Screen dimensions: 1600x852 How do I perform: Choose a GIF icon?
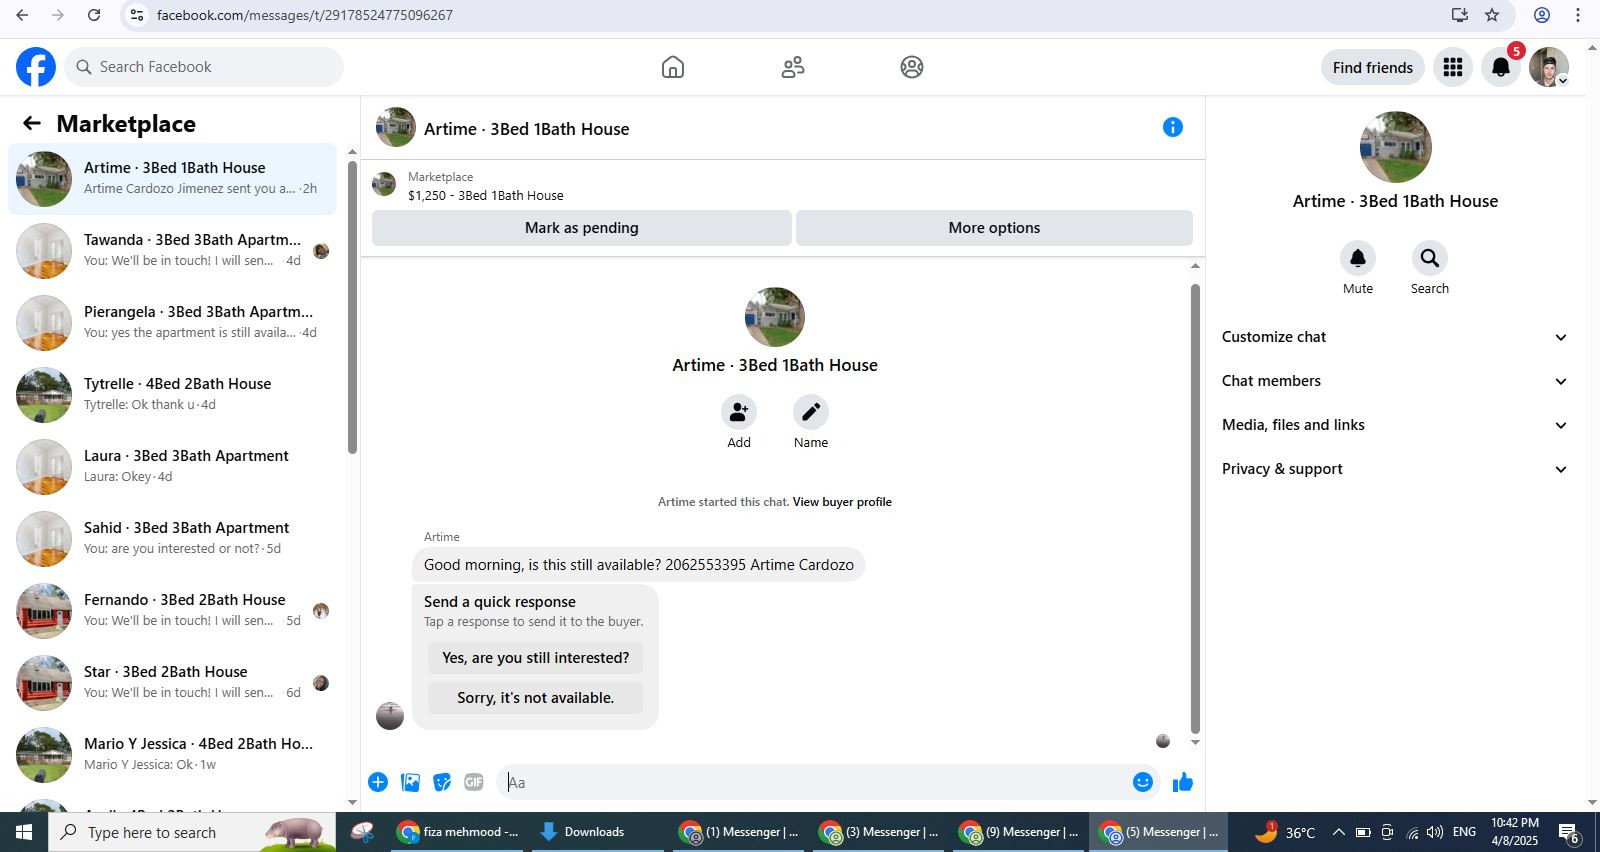474,782
